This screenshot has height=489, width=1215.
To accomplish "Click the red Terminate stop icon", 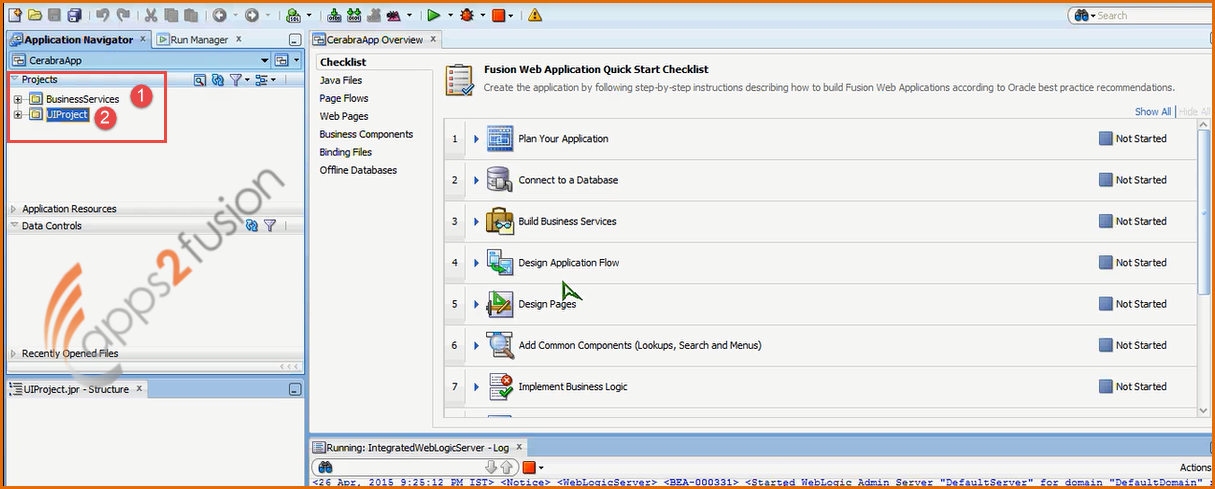I will point(499,15).
